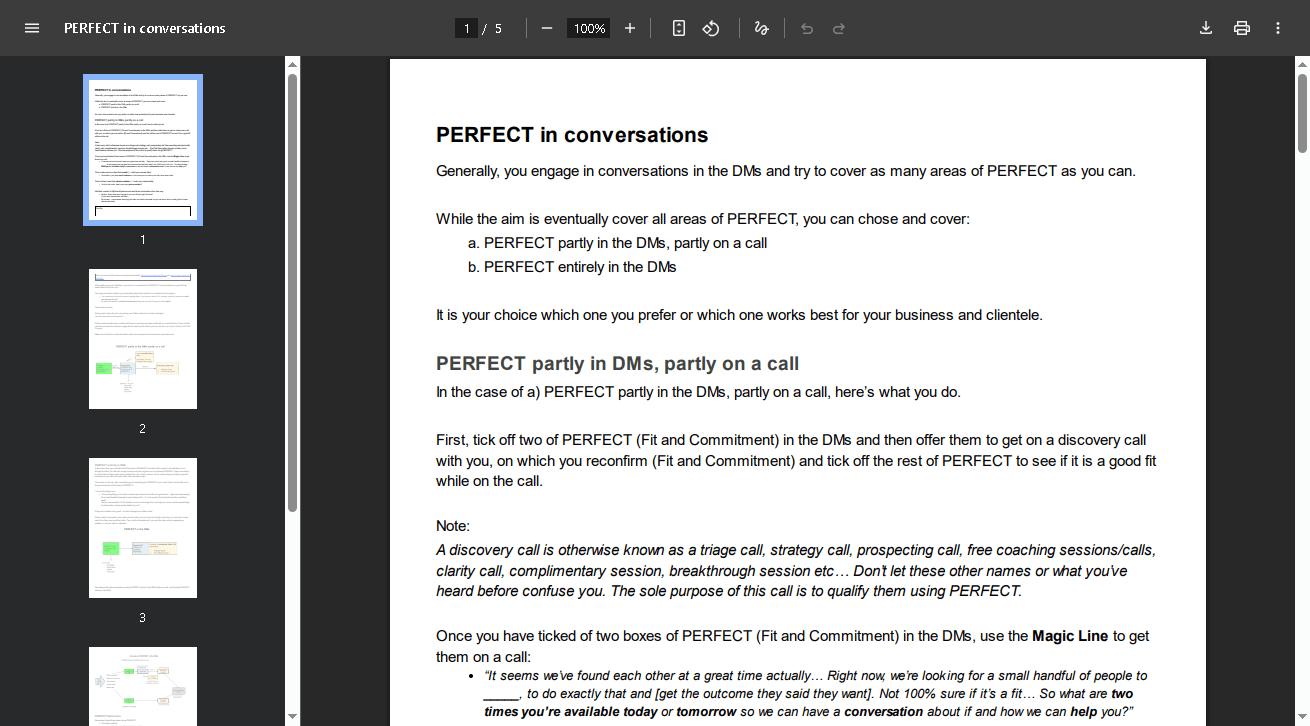
Task: Click the page label '2' under thumbnail
Action: tap(143, 429)
